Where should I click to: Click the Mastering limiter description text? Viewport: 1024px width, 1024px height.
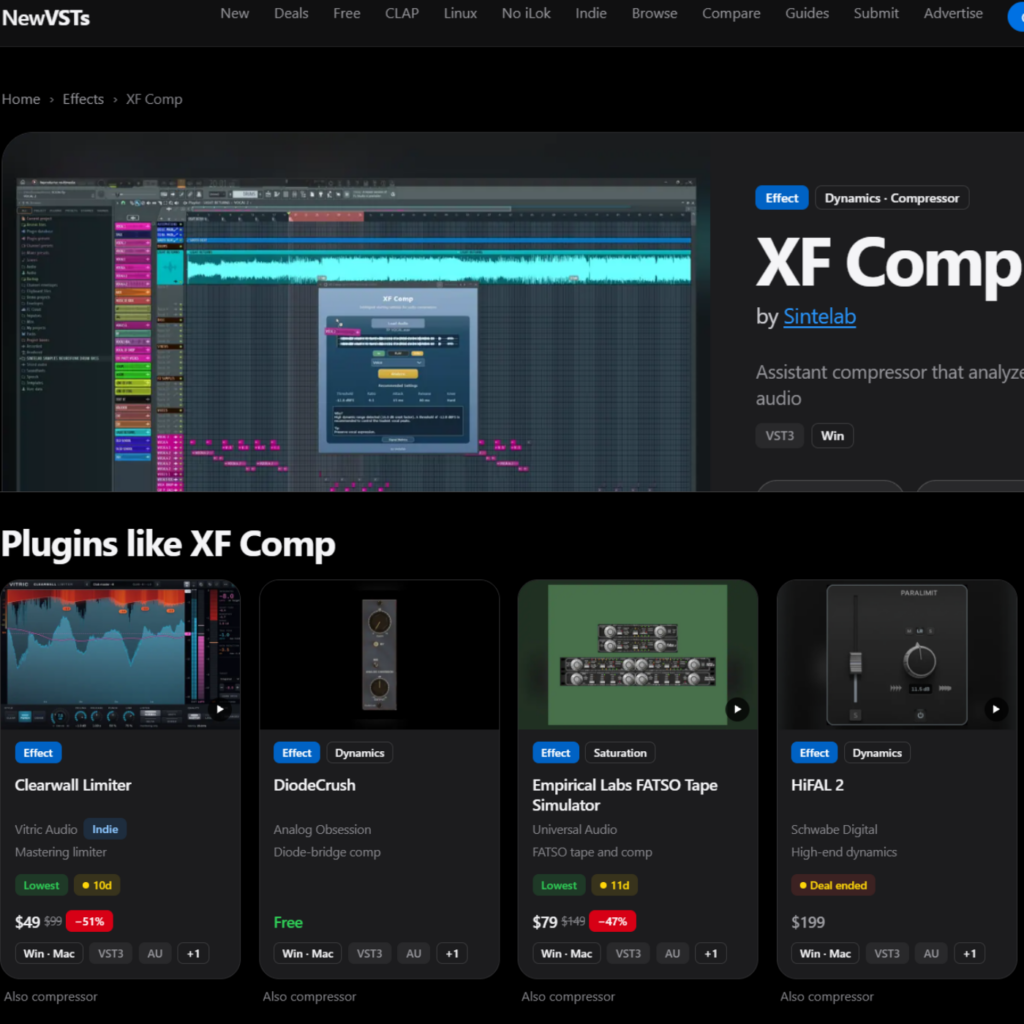point(61,852)
